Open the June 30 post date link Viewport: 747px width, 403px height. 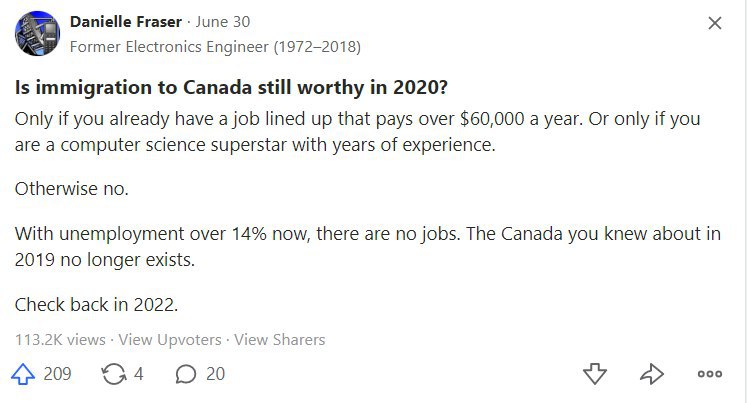point(222,22)
